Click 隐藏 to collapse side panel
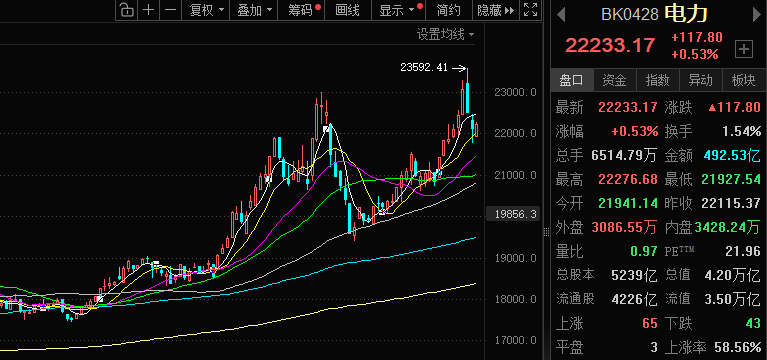767x360 pixels. coord(496,10)
